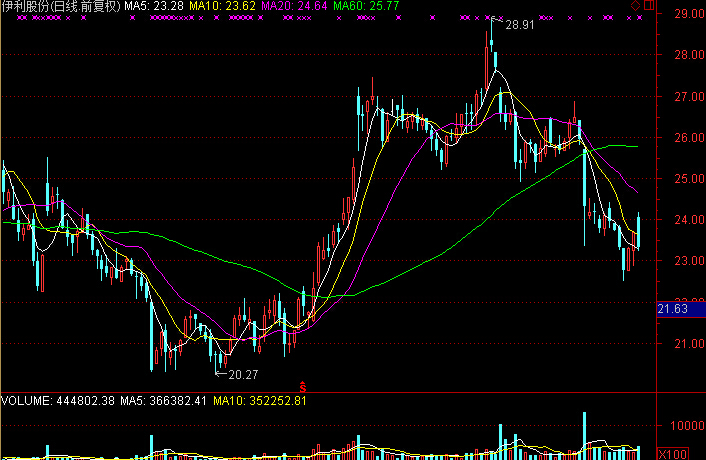This screenshot has height=460, width=706.
Task: Click the rightmost magenta X event marker
Action: coord(641,18)
